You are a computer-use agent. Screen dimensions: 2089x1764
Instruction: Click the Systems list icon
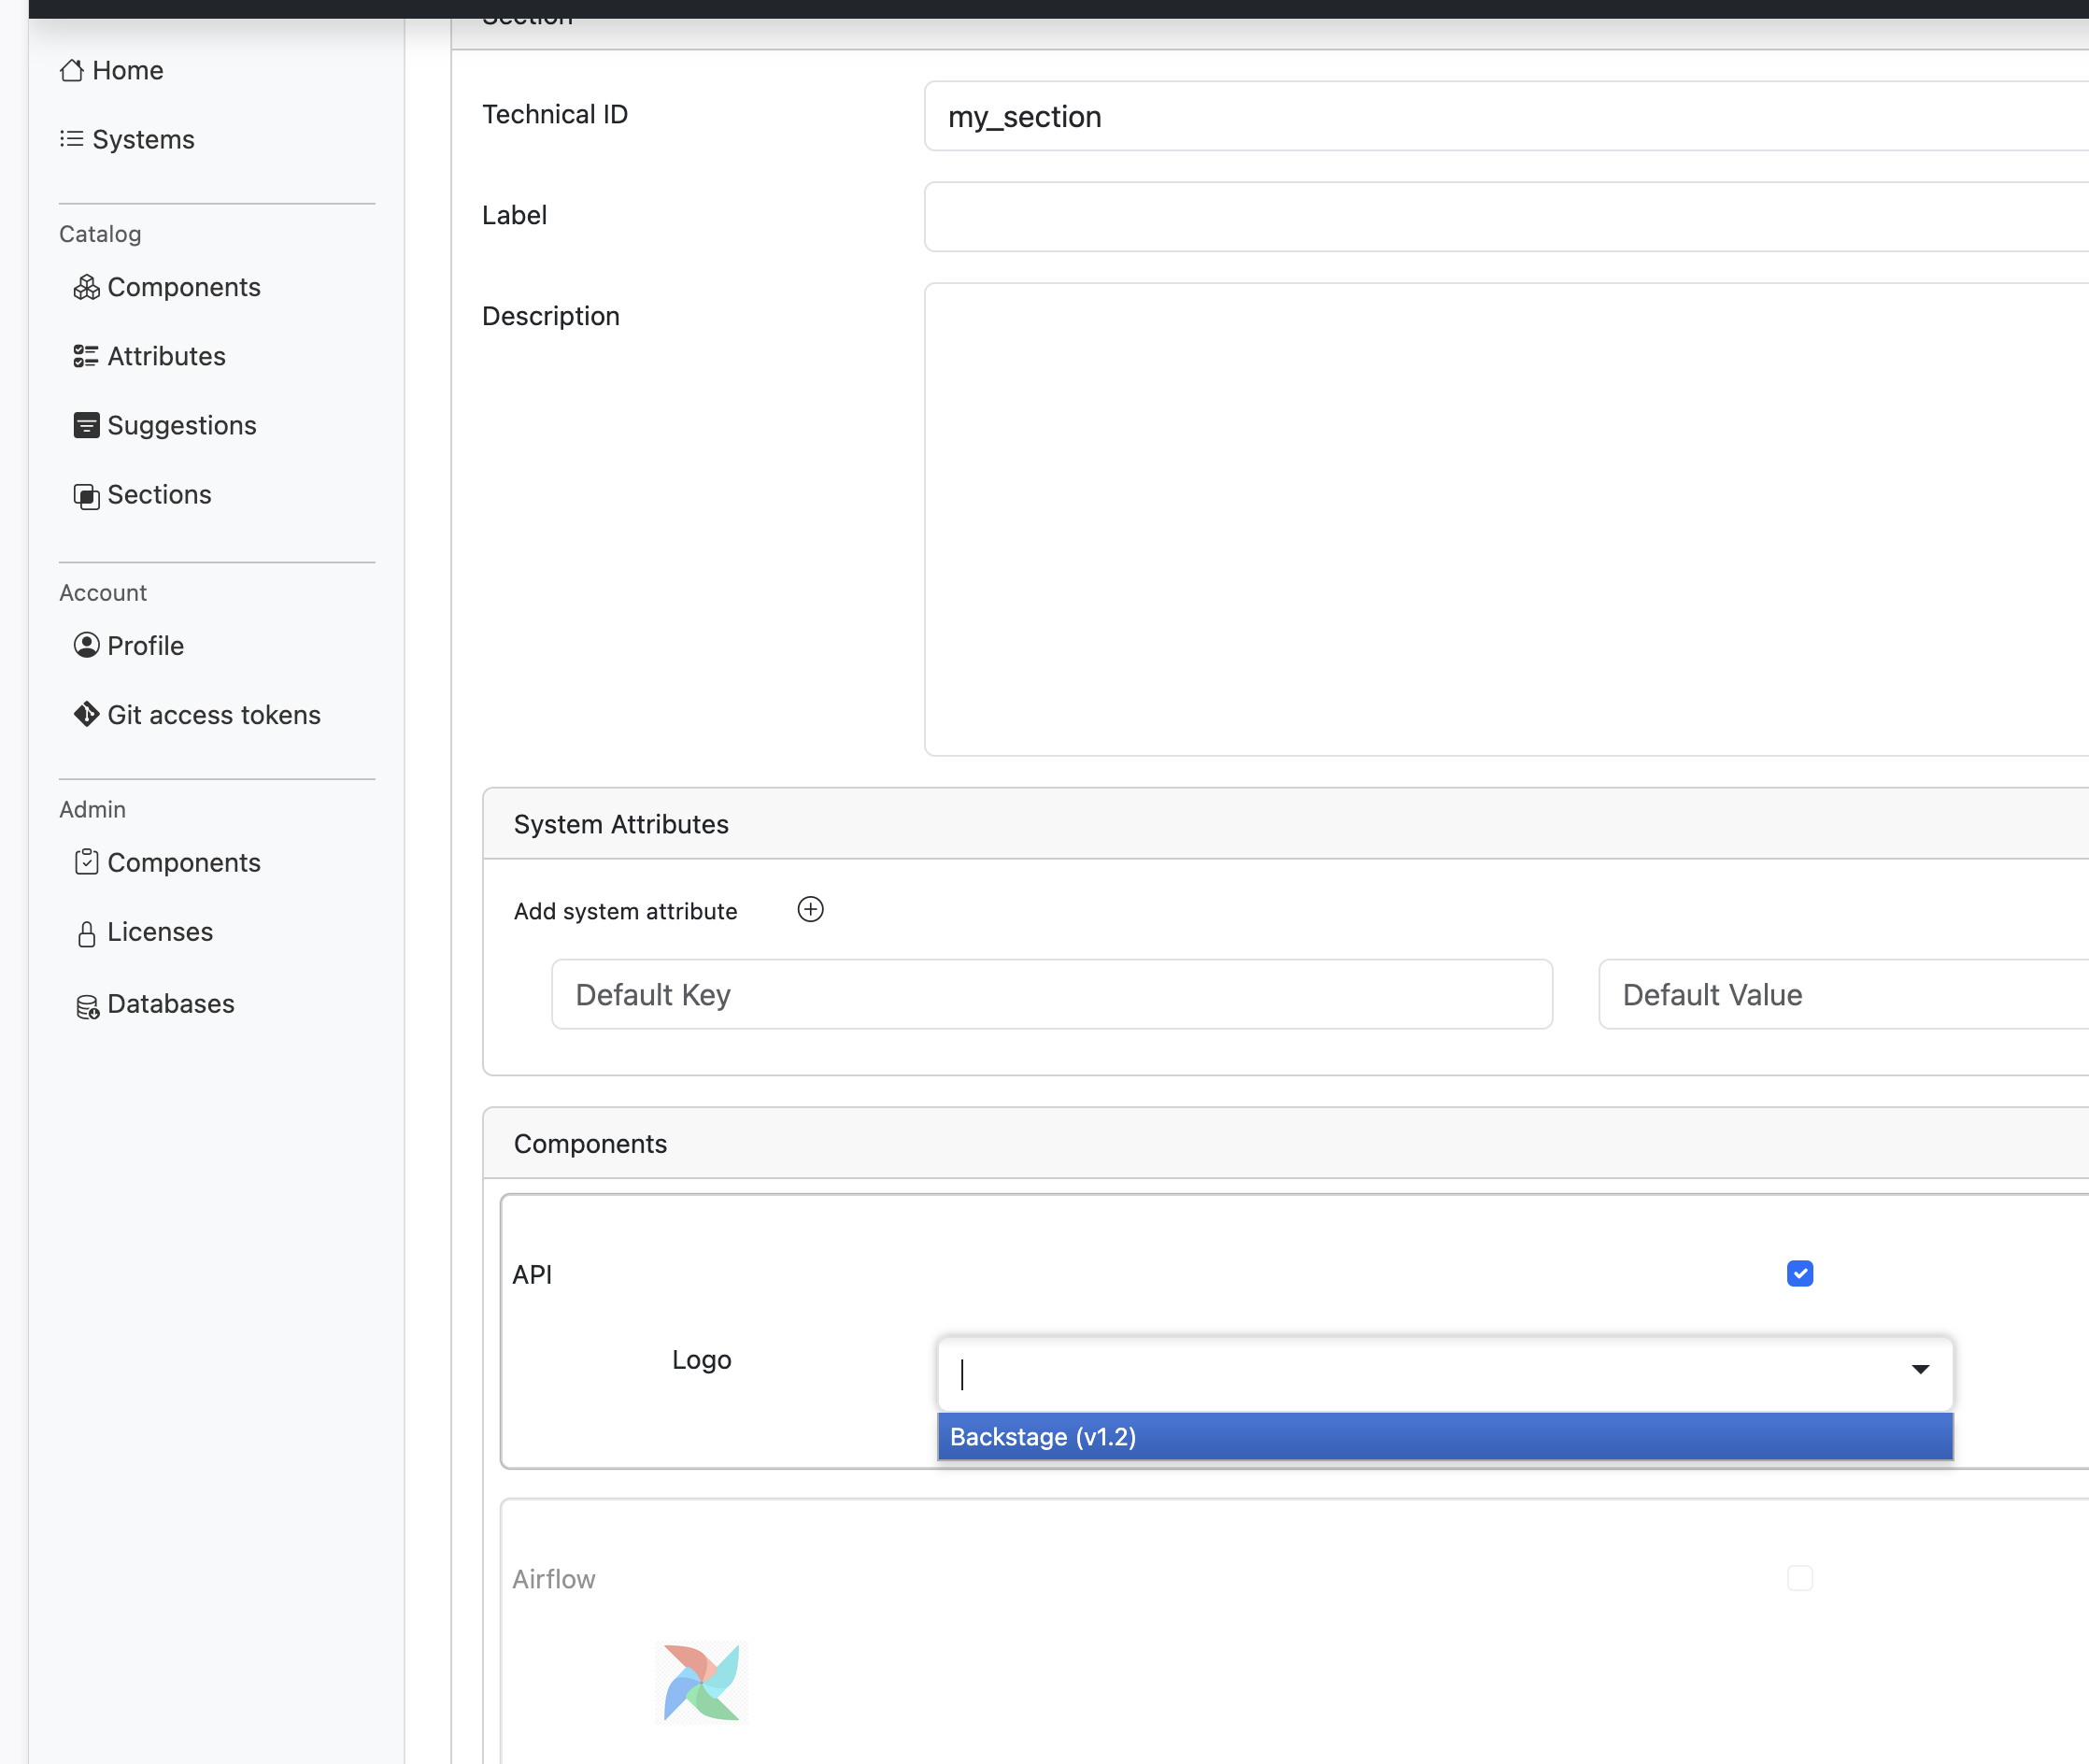tap(71, 139)
